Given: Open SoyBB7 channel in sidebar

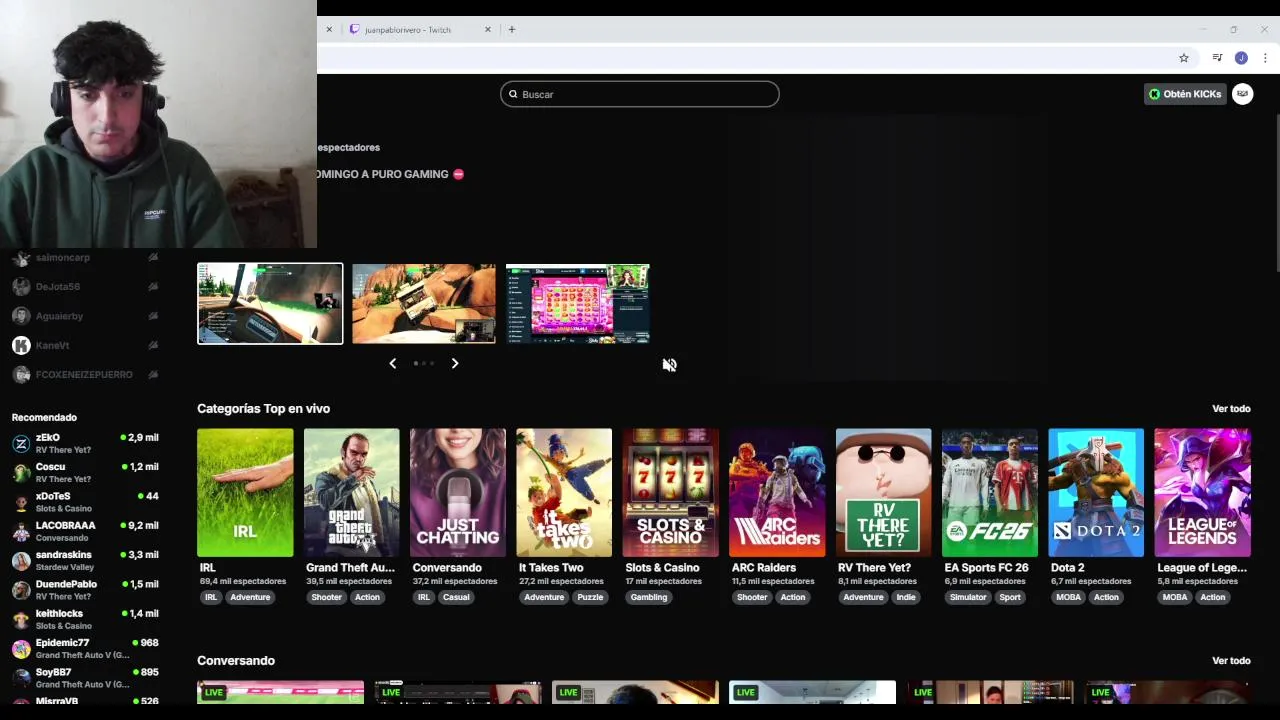Looking at the screenshot, I should [x=85, y=678].
